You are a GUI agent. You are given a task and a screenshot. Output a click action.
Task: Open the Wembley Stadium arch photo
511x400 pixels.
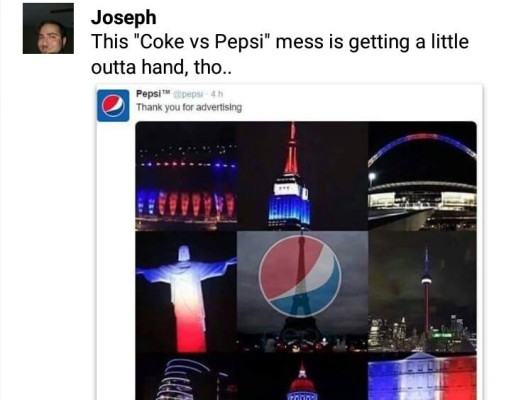(x=422, y=176)
